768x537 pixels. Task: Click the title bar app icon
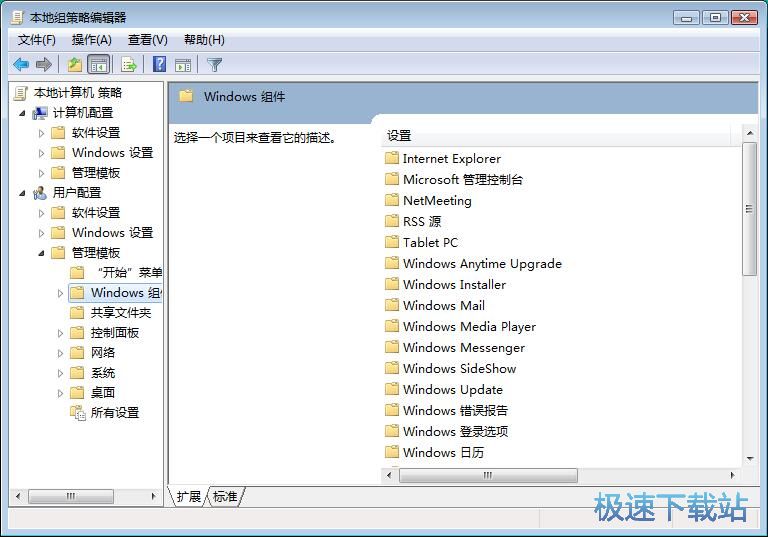click(17, 18)
